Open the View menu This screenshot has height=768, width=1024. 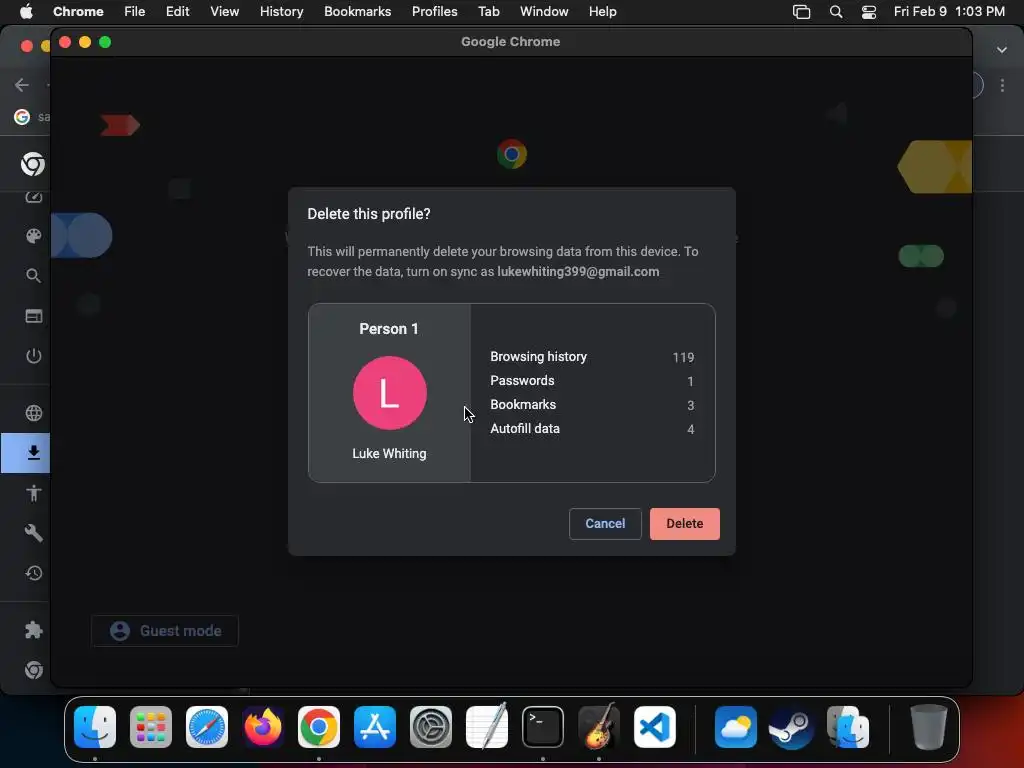coord(224,12)
